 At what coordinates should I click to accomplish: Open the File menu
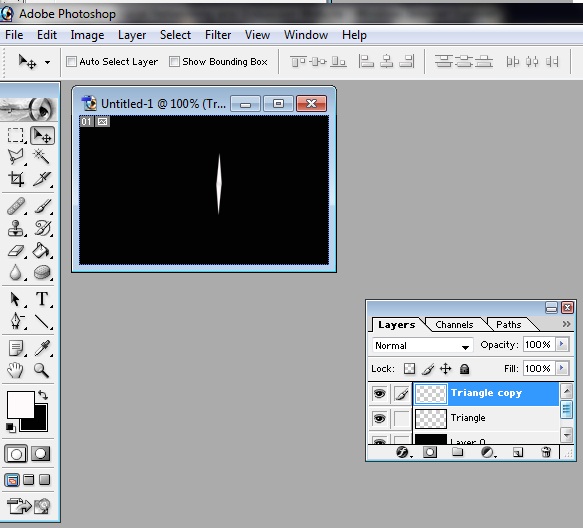[14, 35]
